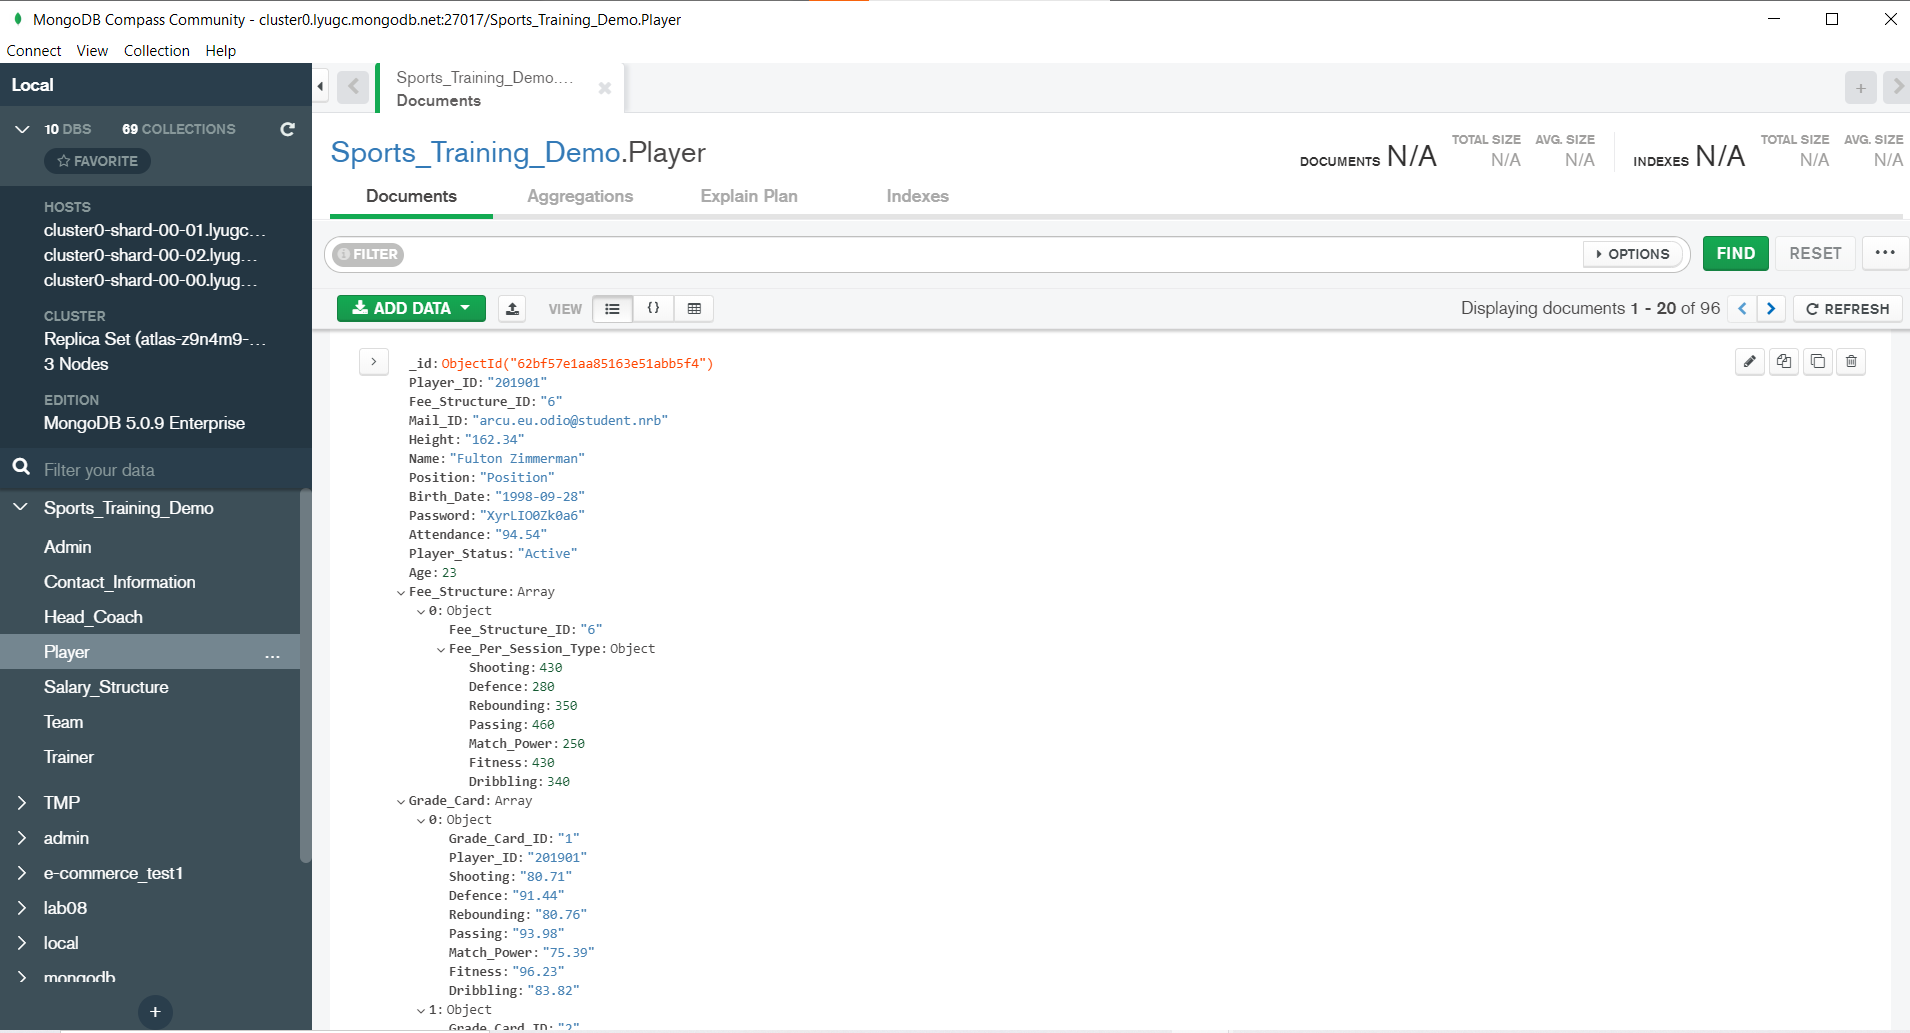Switch to the Aggregations tab
Screen dimensions: 1910x1033
pyautogui.click(x=580, y=196)
